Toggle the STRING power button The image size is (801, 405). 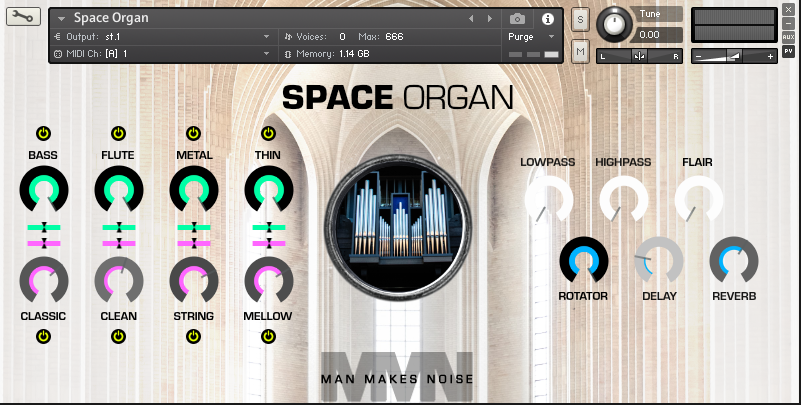[x=193, y=336]
